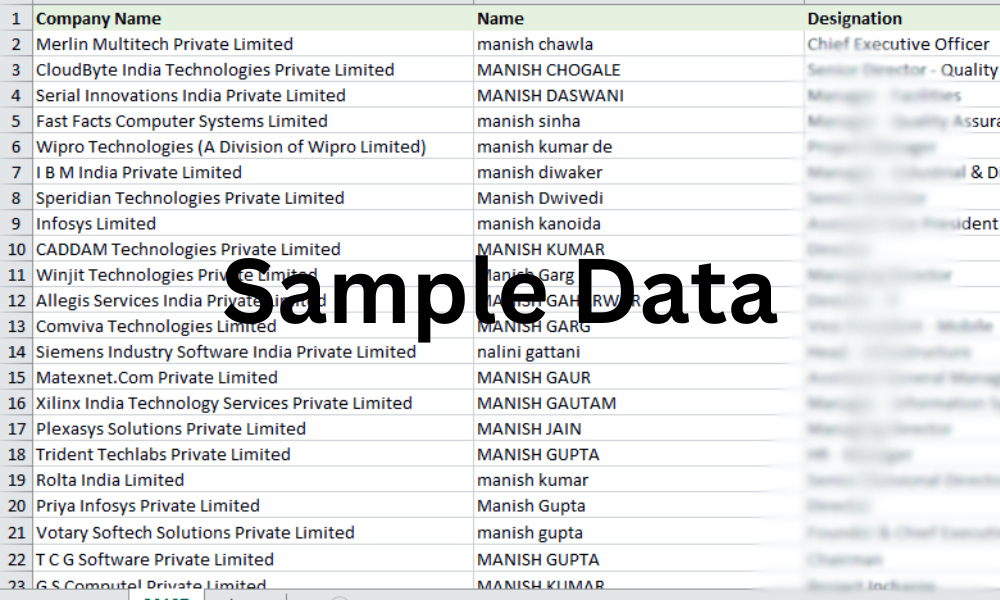
Task: Click the T C G Software Private Limited cell
Action: 253,559
